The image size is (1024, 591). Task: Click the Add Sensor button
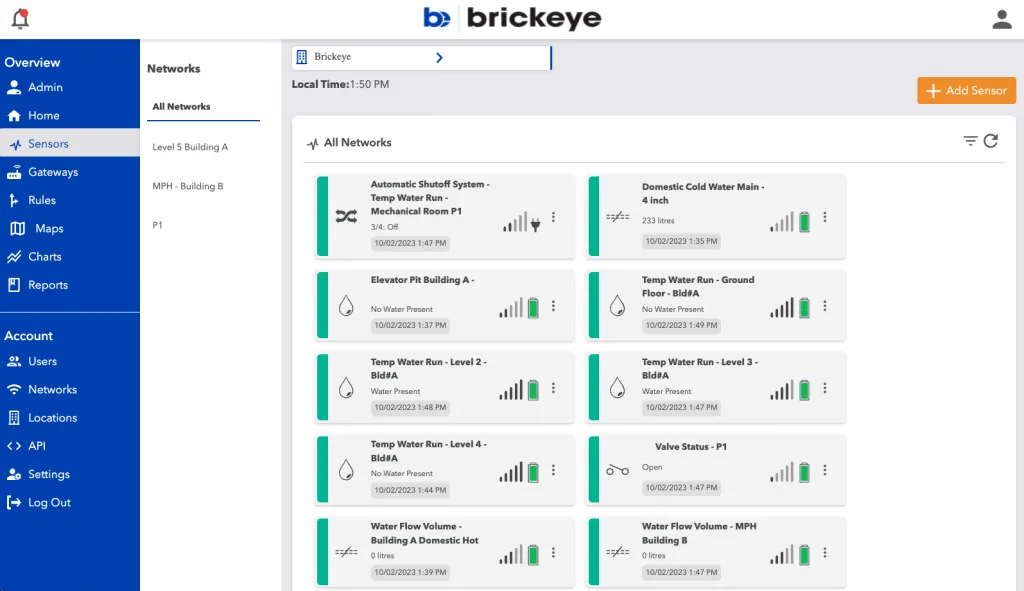967,91
